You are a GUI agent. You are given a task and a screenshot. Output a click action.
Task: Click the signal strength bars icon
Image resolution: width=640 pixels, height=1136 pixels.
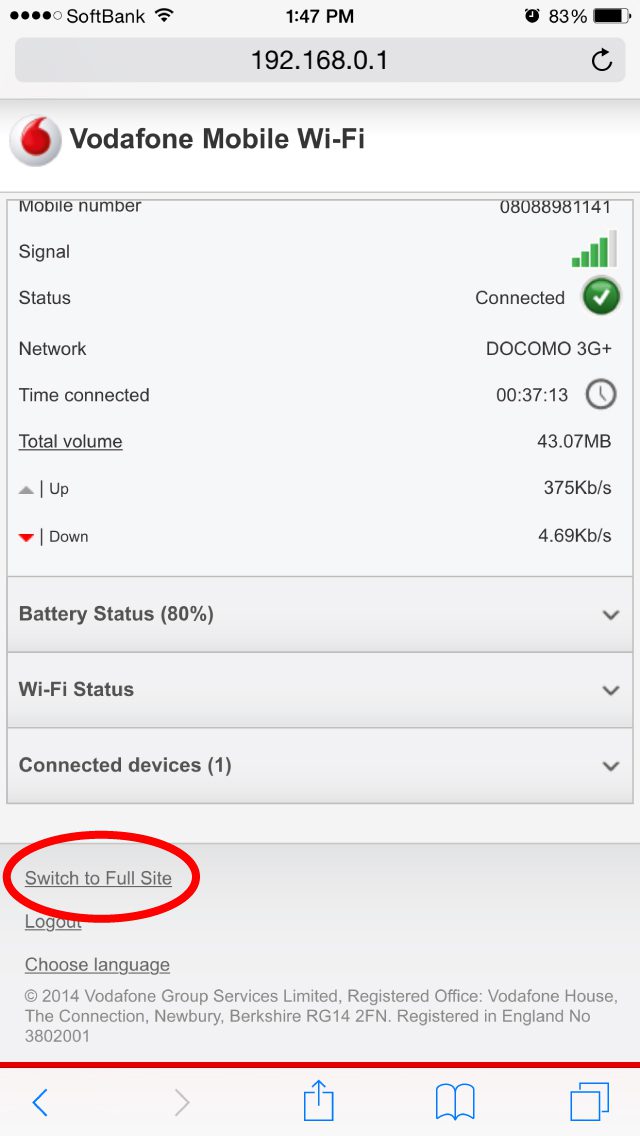pos(594,249)
